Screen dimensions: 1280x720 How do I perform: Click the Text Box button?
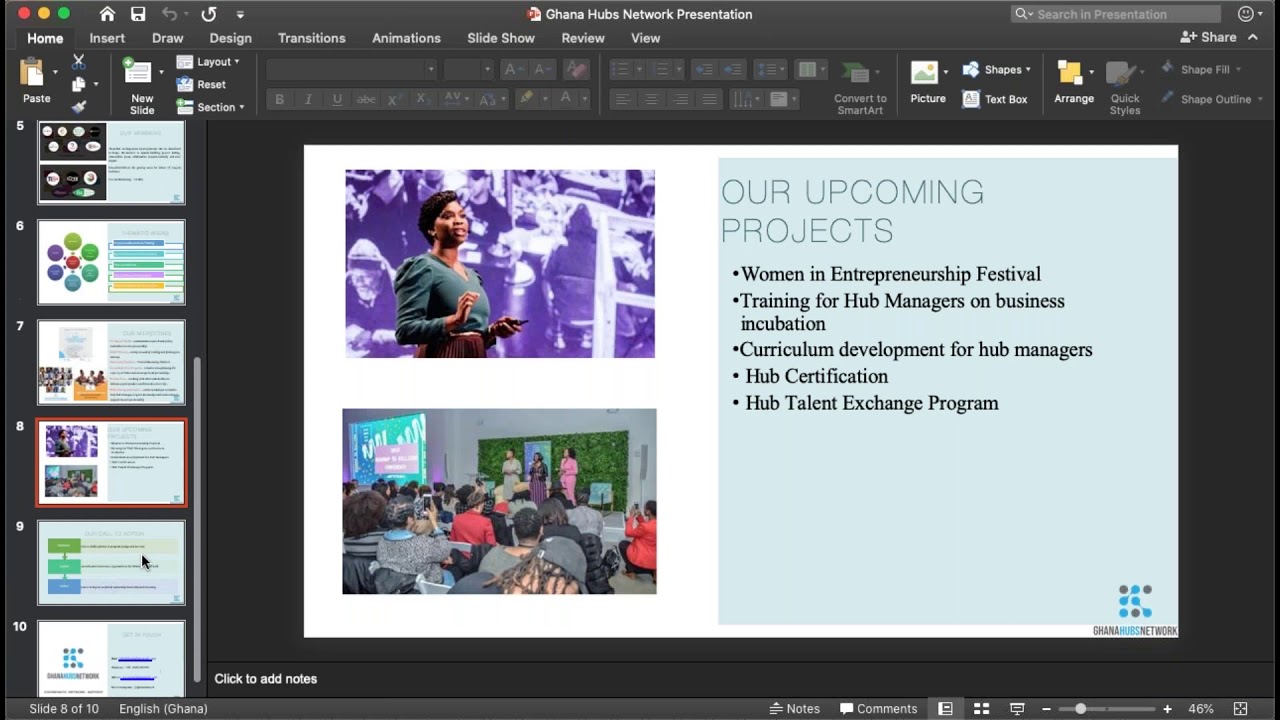(x=995, y=99)
